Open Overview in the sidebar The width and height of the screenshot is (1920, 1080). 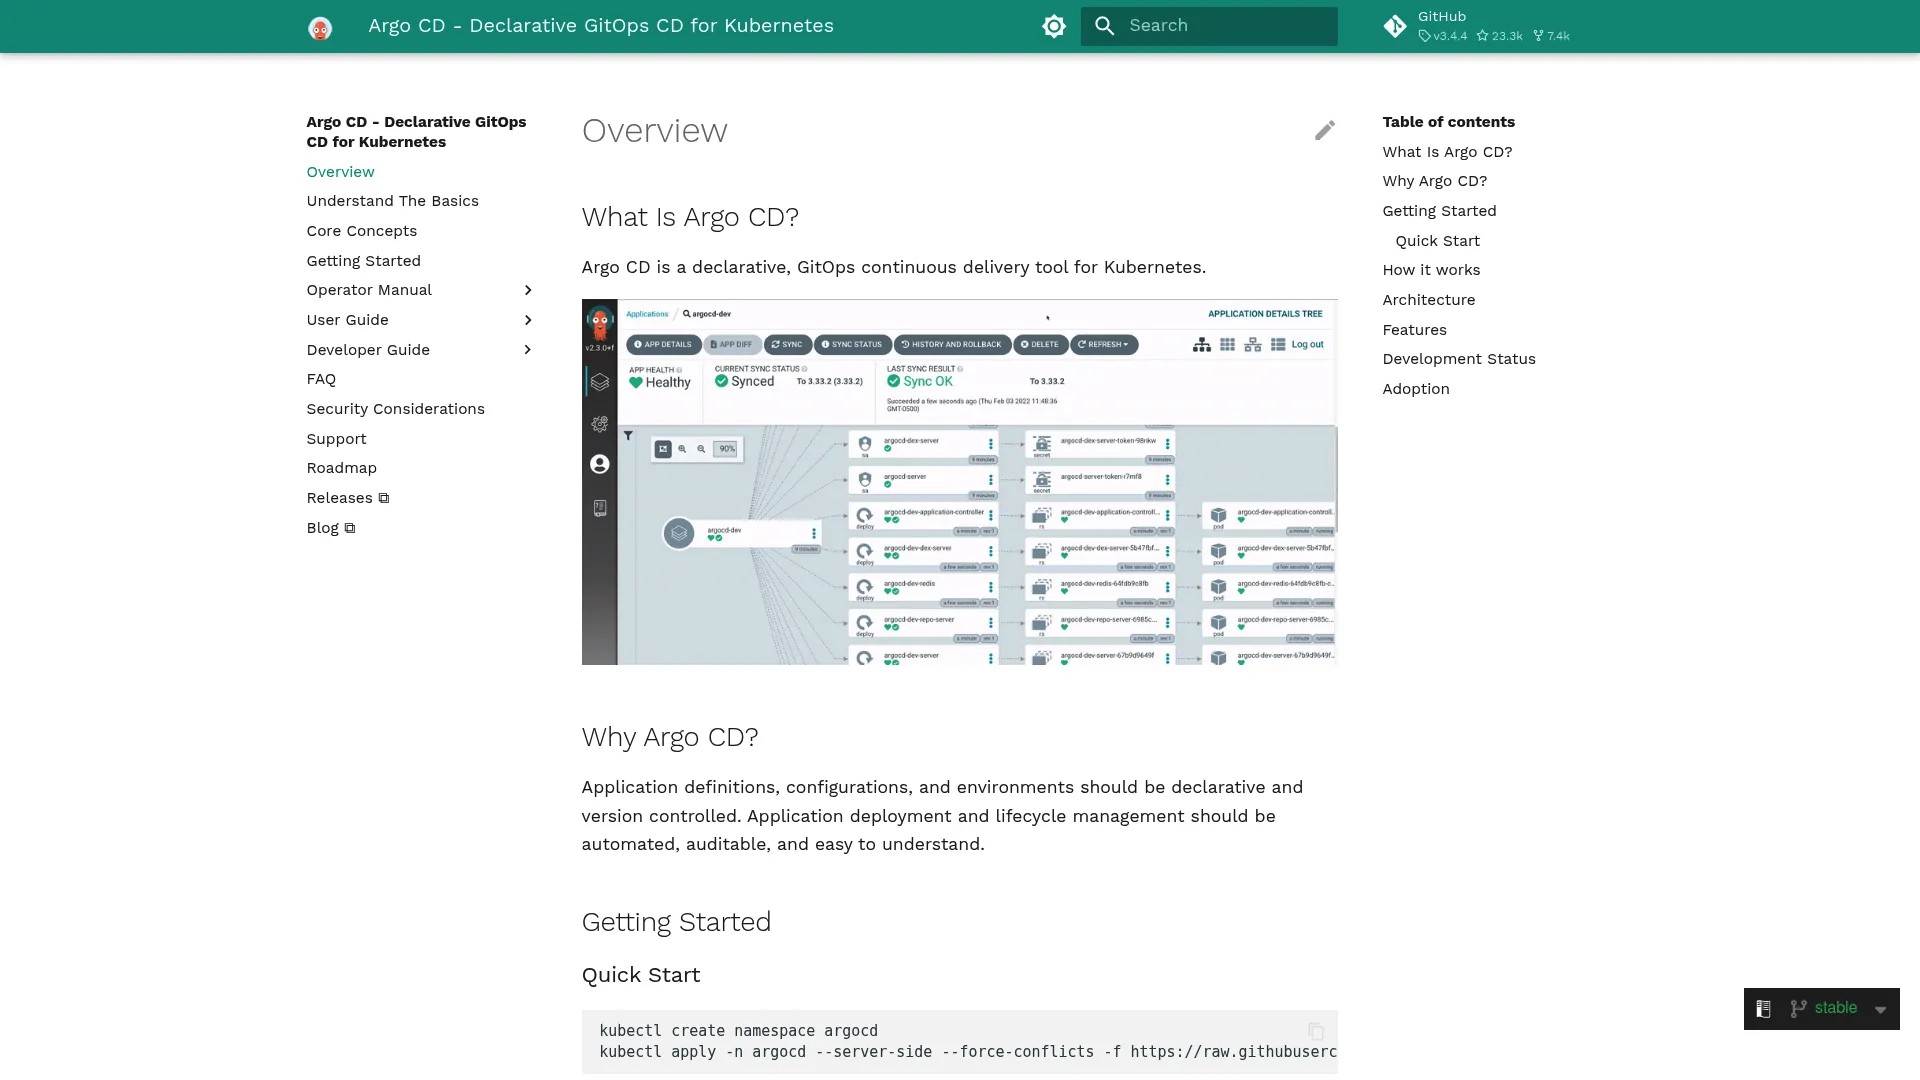(340, 172)
